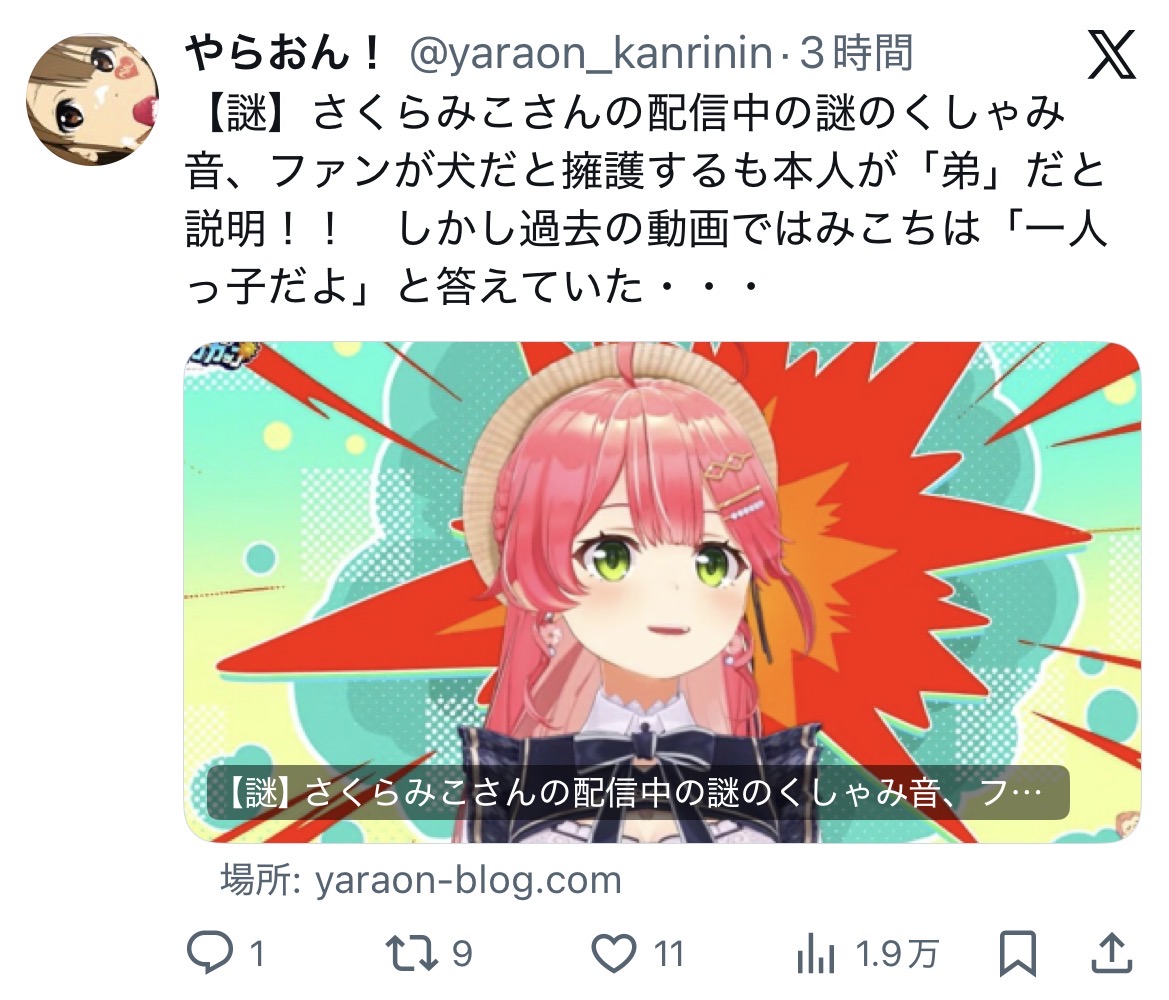Click the card caption overlay starting 【謎】
Screen dimensions: 1169x1000
tap(637, 793)
